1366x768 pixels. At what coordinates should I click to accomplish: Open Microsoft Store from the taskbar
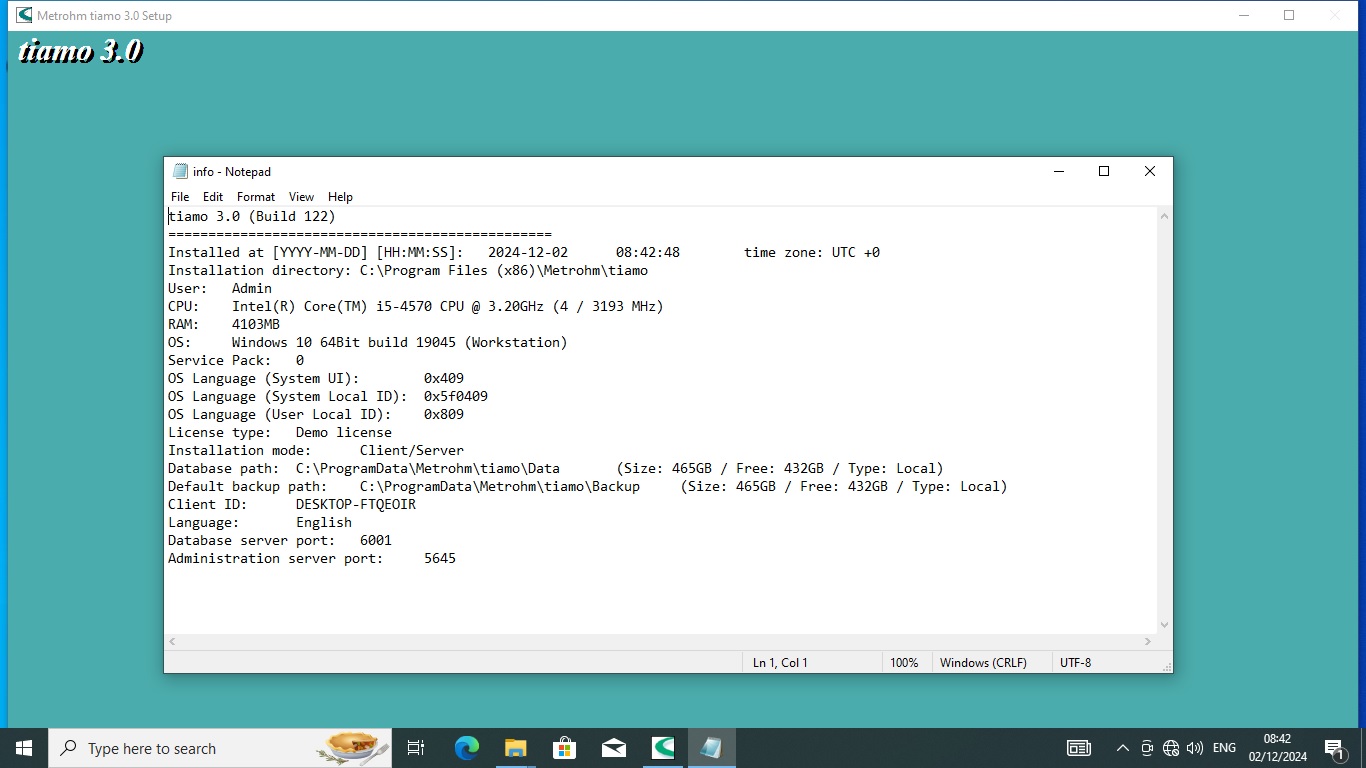564,748
